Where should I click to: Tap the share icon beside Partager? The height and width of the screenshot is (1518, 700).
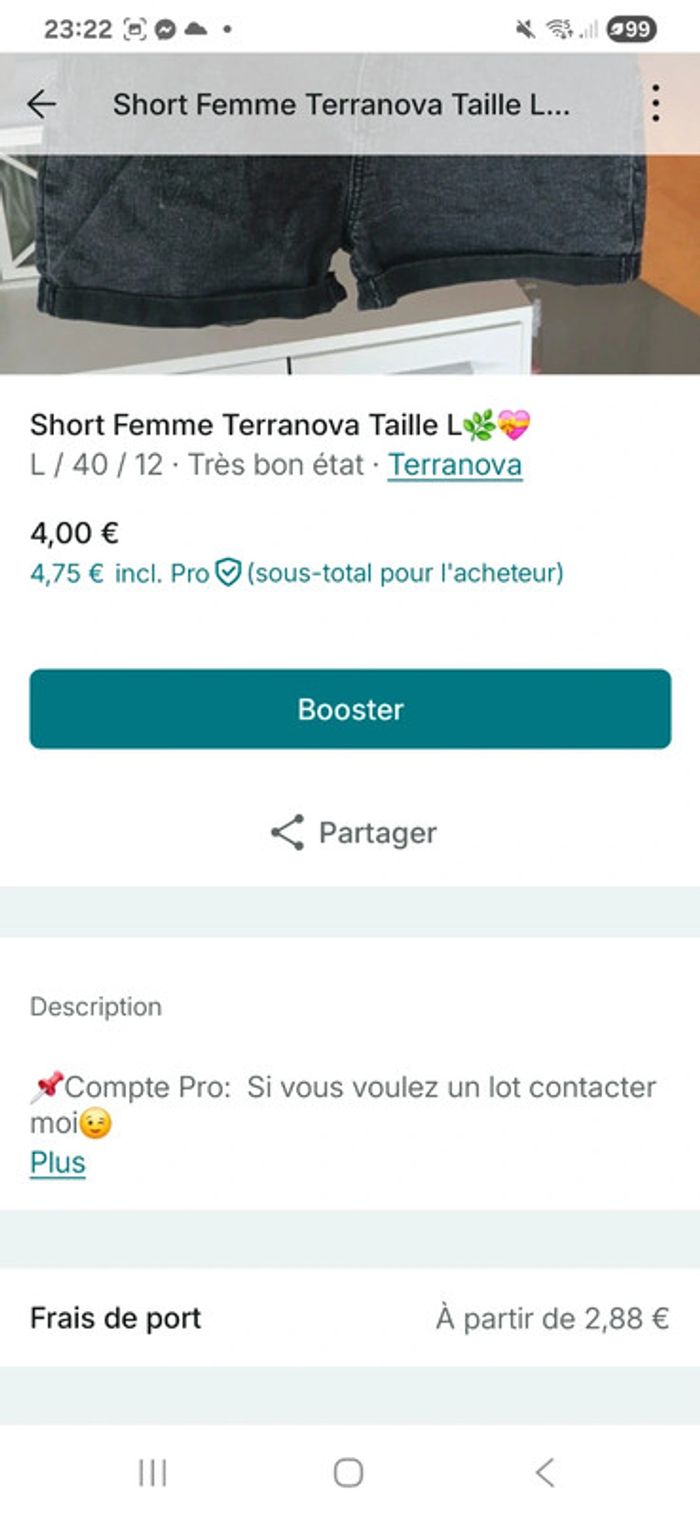point(288,833)
